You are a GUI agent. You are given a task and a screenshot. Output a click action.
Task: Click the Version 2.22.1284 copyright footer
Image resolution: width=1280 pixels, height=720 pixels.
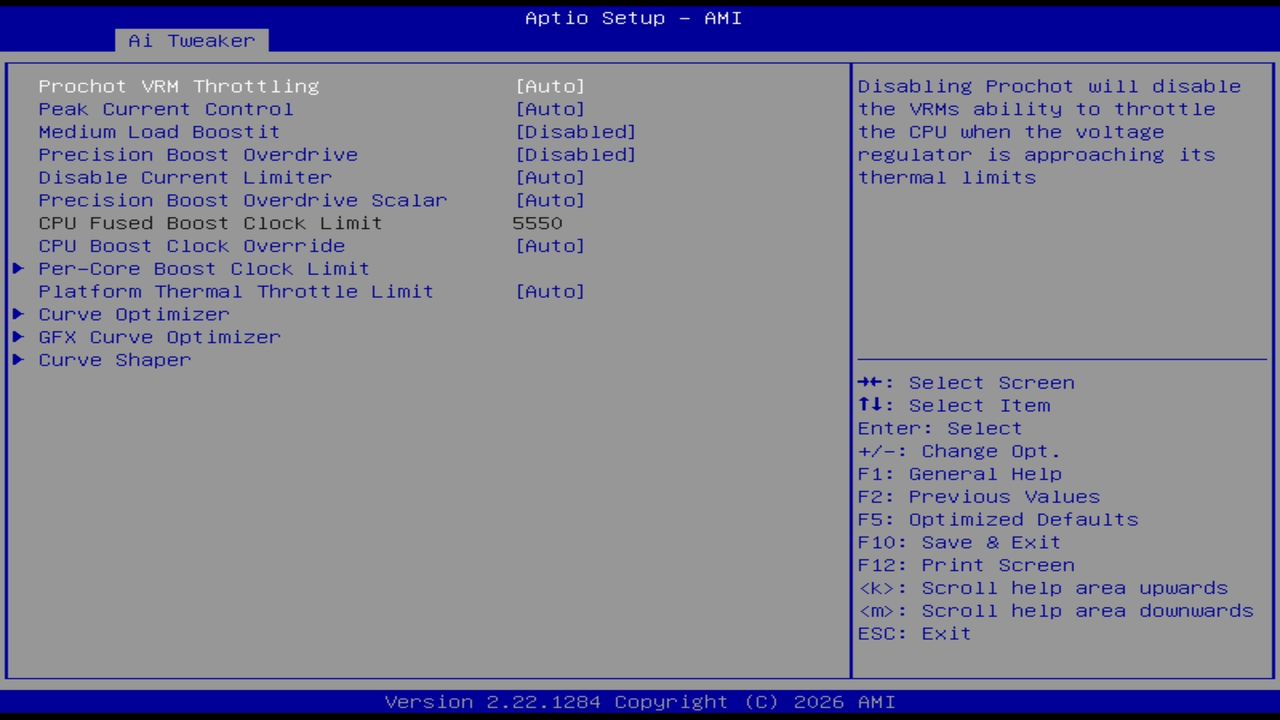(640, 702)
